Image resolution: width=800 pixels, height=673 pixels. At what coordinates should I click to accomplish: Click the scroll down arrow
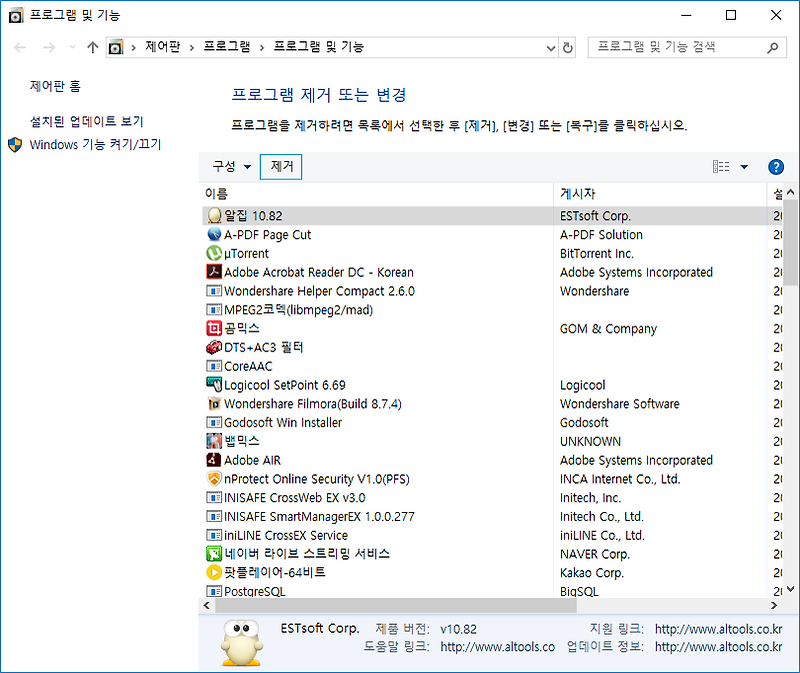click(x=790, y=589)
